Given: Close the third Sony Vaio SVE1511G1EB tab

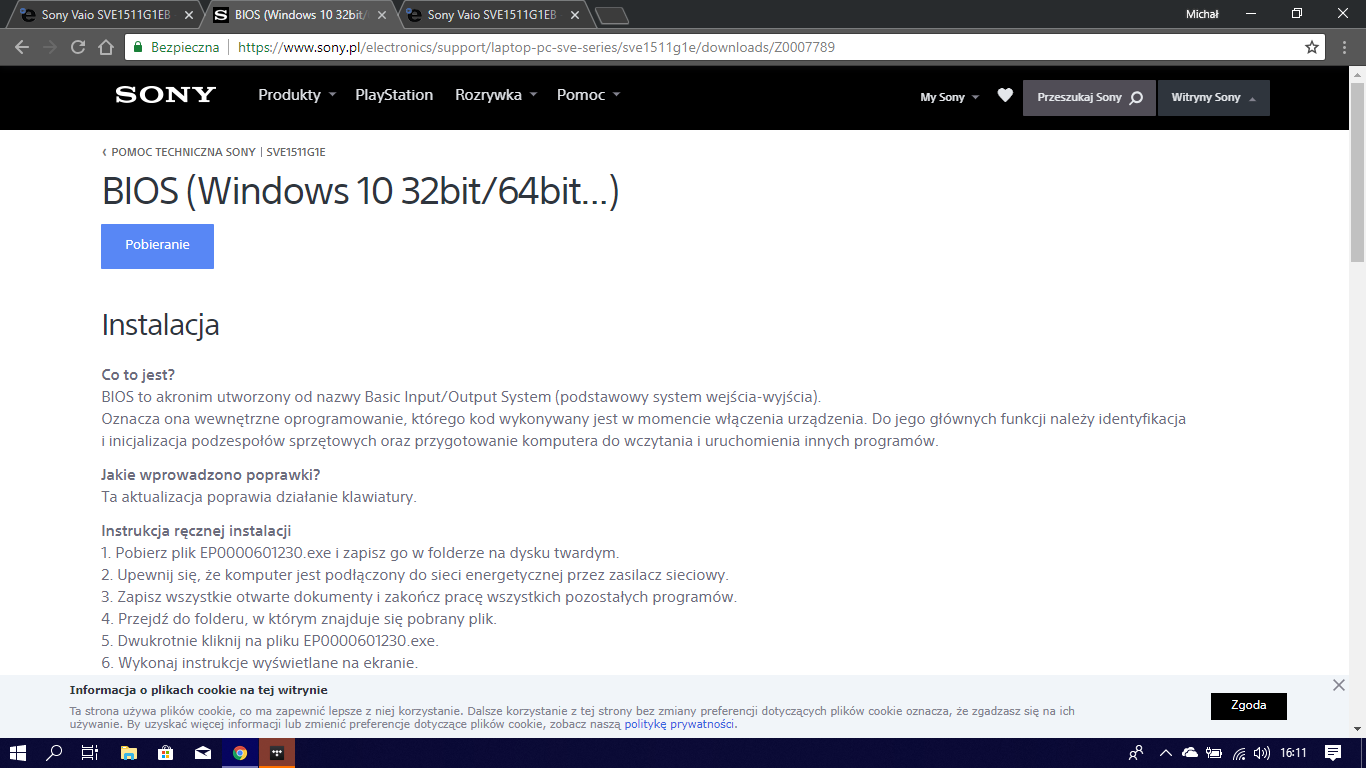Looking at the screenshot, I should [575, 15].
